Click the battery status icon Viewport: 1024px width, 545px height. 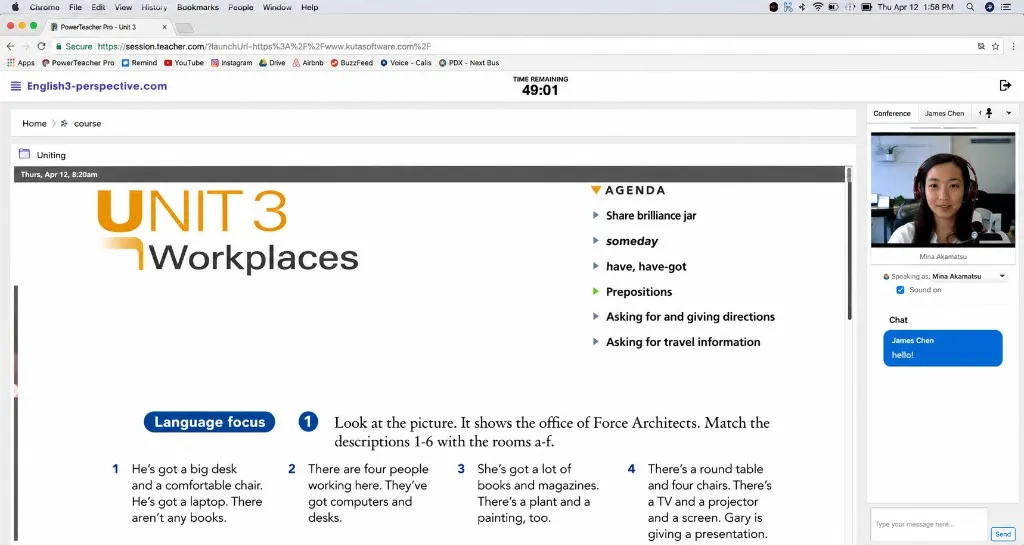click(x=866, y=7)
